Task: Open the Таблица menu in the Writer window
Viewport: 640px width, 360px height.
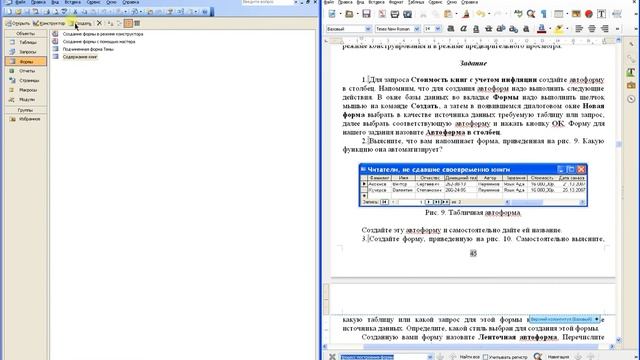Action: [x=416, y=2]
